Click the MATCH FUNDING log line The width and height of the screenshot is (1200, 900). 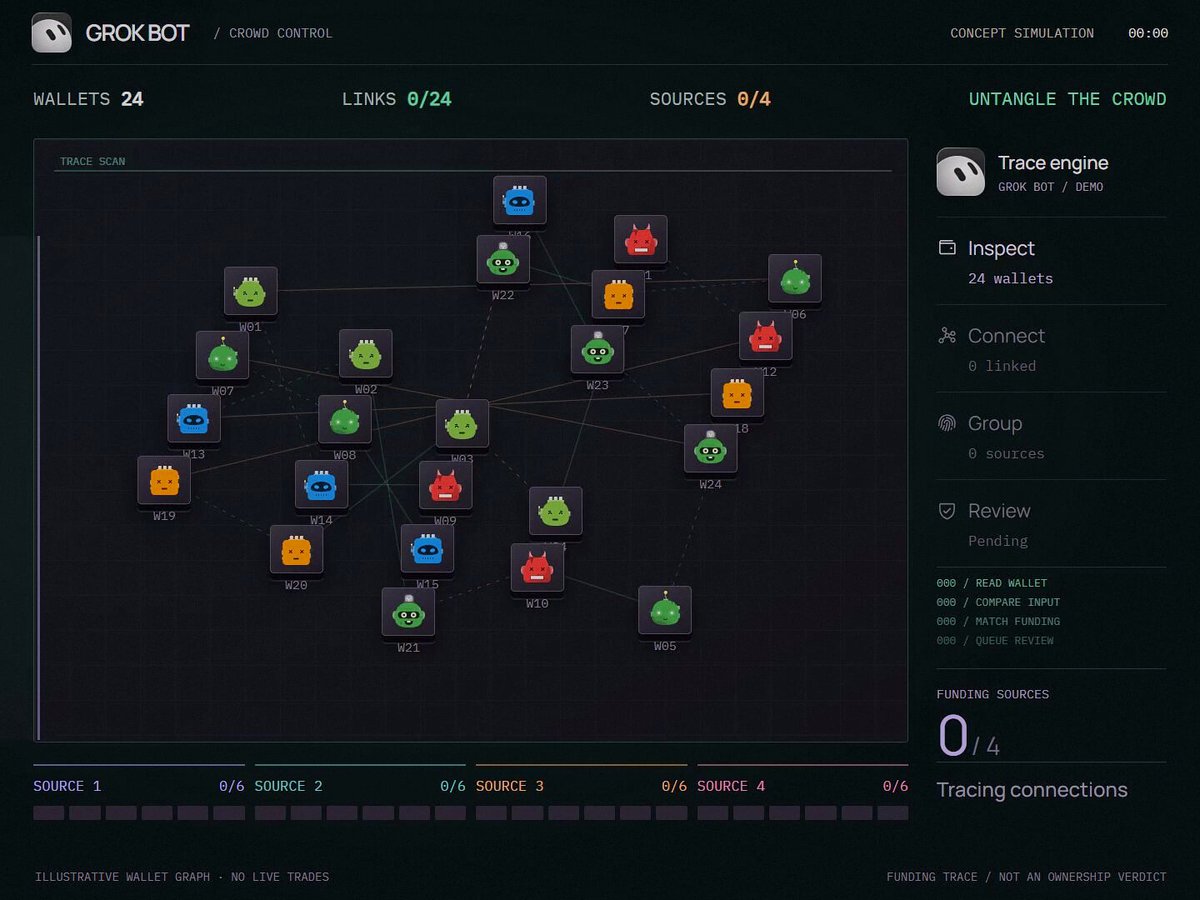click(x=998, y=621)
